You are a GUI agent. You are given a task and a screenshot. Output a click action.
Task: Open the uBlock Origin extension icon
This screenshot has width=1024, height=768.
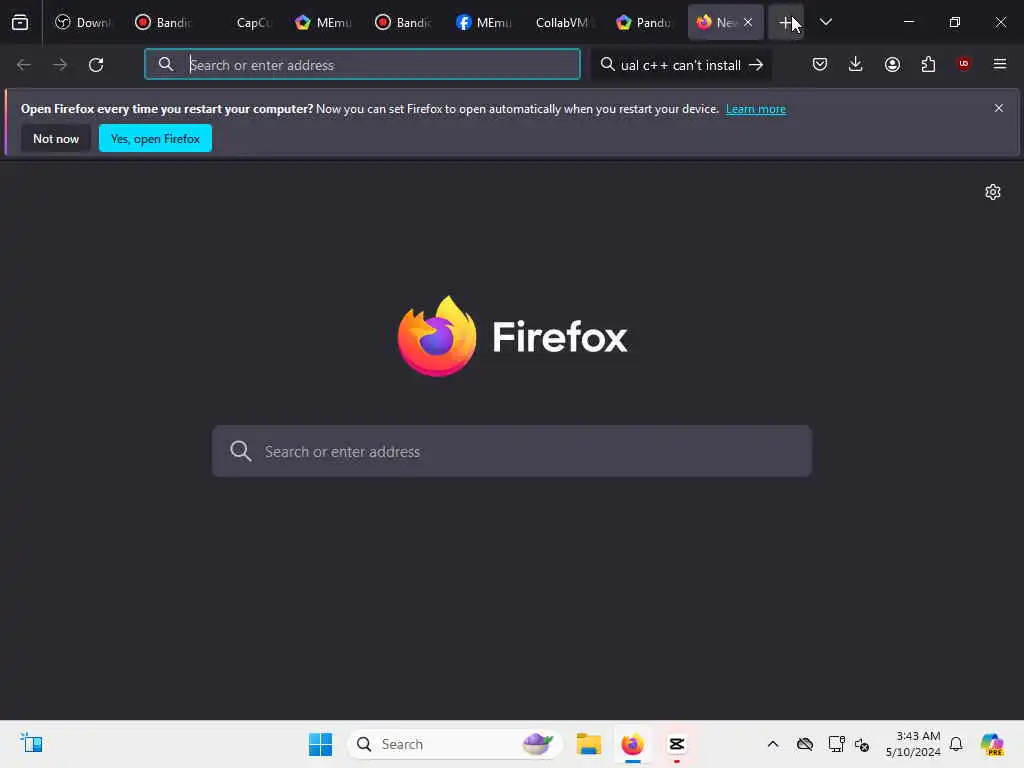pos(964,64)
